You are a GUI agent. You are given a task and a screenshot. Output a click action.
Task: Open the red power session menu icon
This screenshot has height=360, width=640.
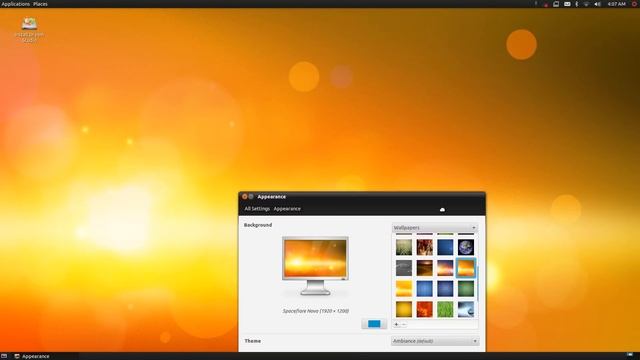pyautogui.click(x=634, y=4)
